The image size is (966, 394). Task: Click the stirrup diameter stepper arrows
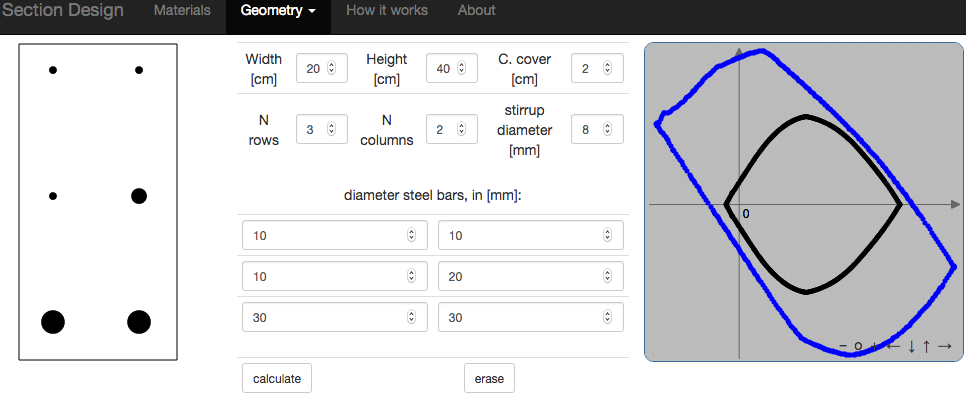tap(607, 129)
